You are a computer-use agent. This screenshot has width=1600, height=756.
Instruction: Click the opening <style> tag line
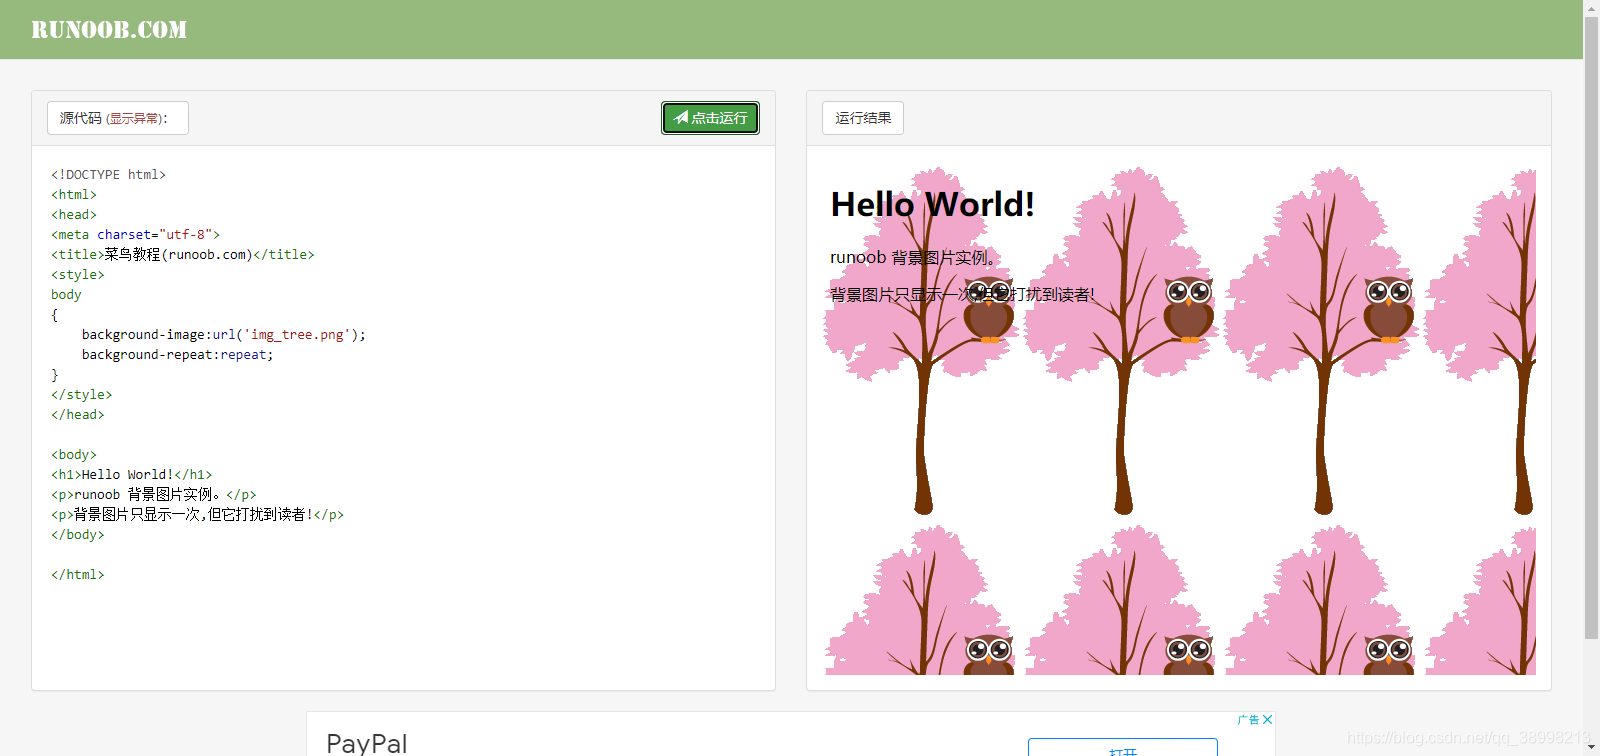tap(78, 275)
